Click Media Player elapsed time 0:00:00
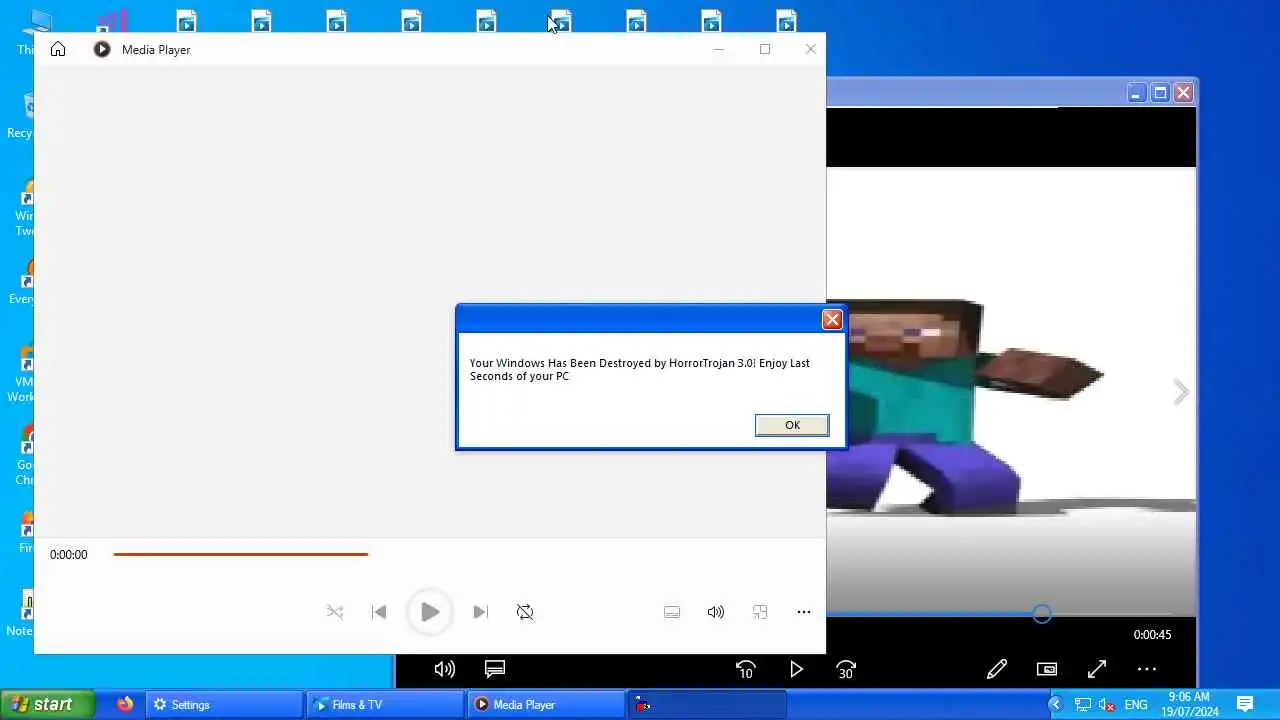 (69, 555)
